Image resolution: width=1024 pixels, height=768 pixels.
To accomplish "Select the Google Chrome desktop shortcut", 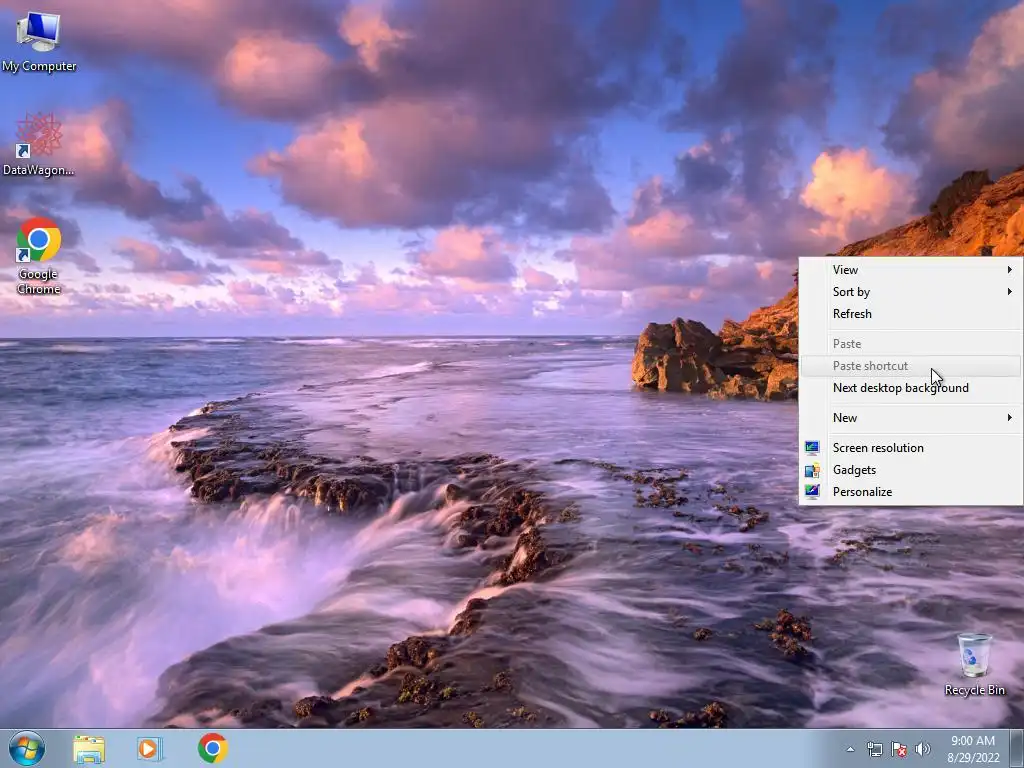I will point(39,255).
